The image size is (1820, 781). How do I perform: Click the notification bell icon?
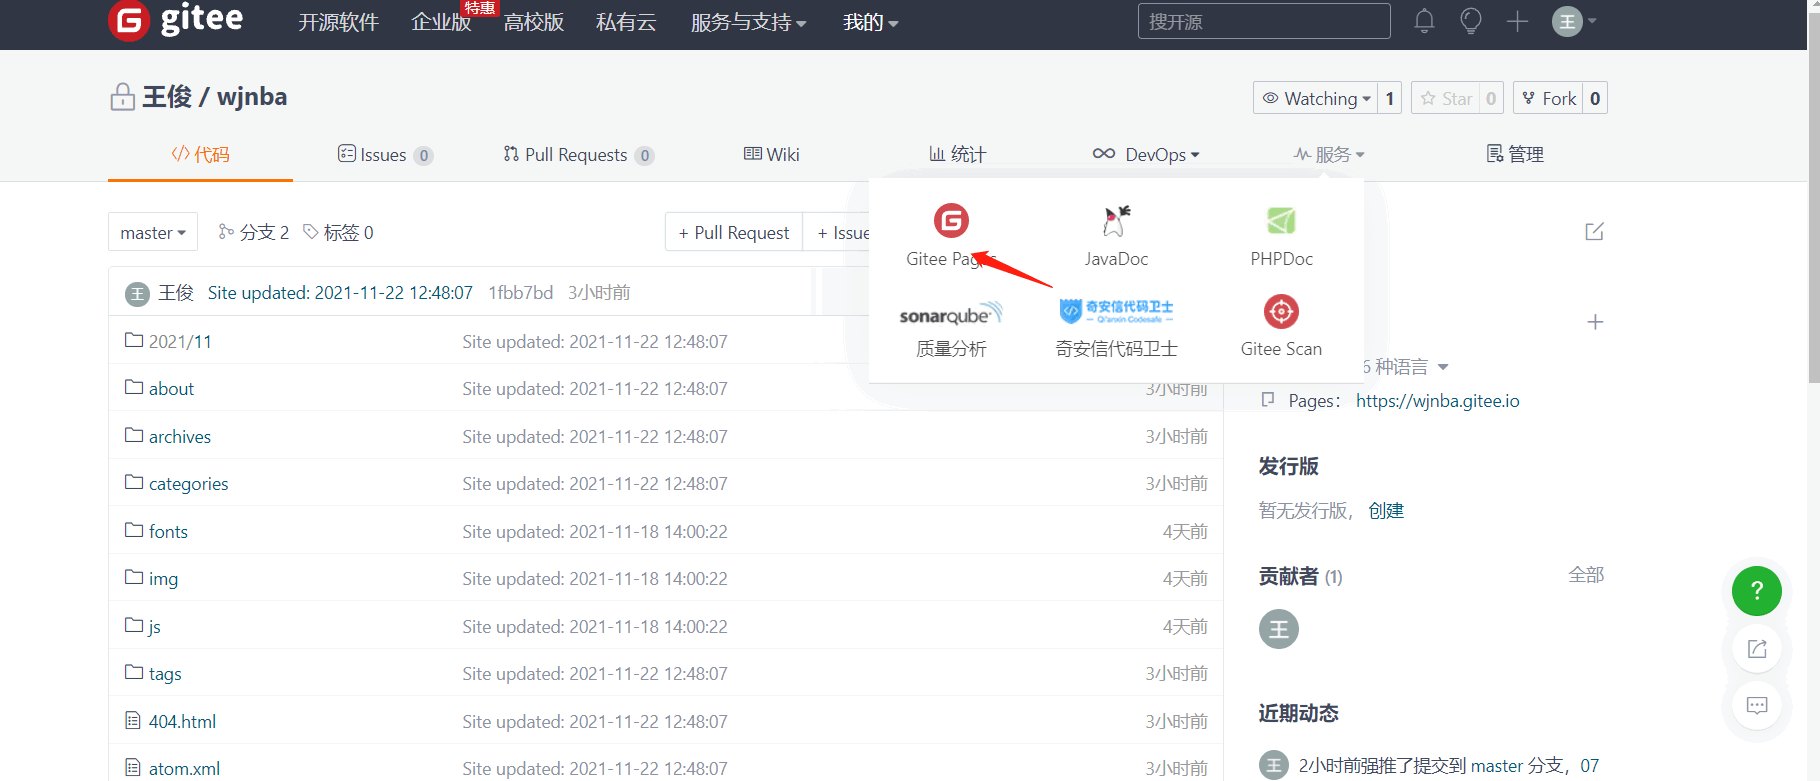(x=1424, y=21)
